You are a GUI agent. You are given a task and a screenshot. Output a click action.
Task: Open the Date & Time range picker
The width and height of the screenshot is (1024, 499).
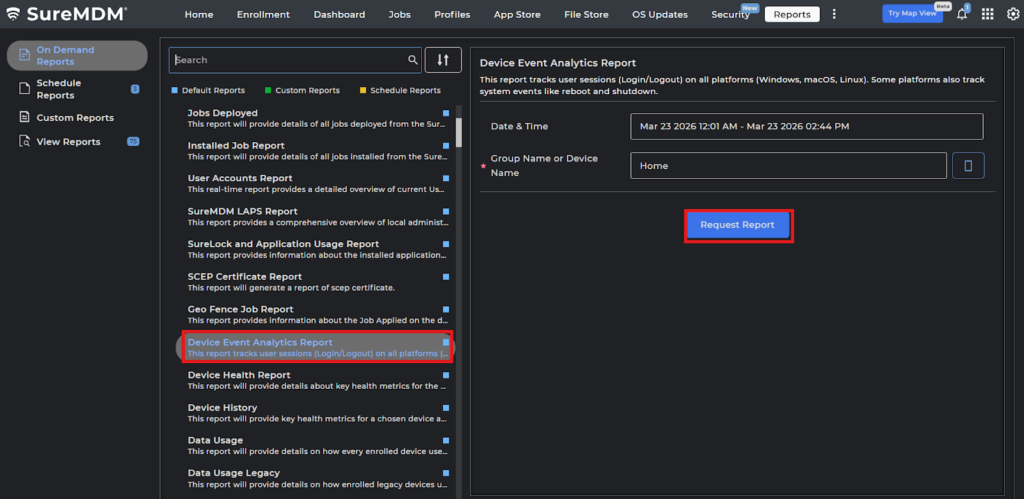(x=806, y=126)
